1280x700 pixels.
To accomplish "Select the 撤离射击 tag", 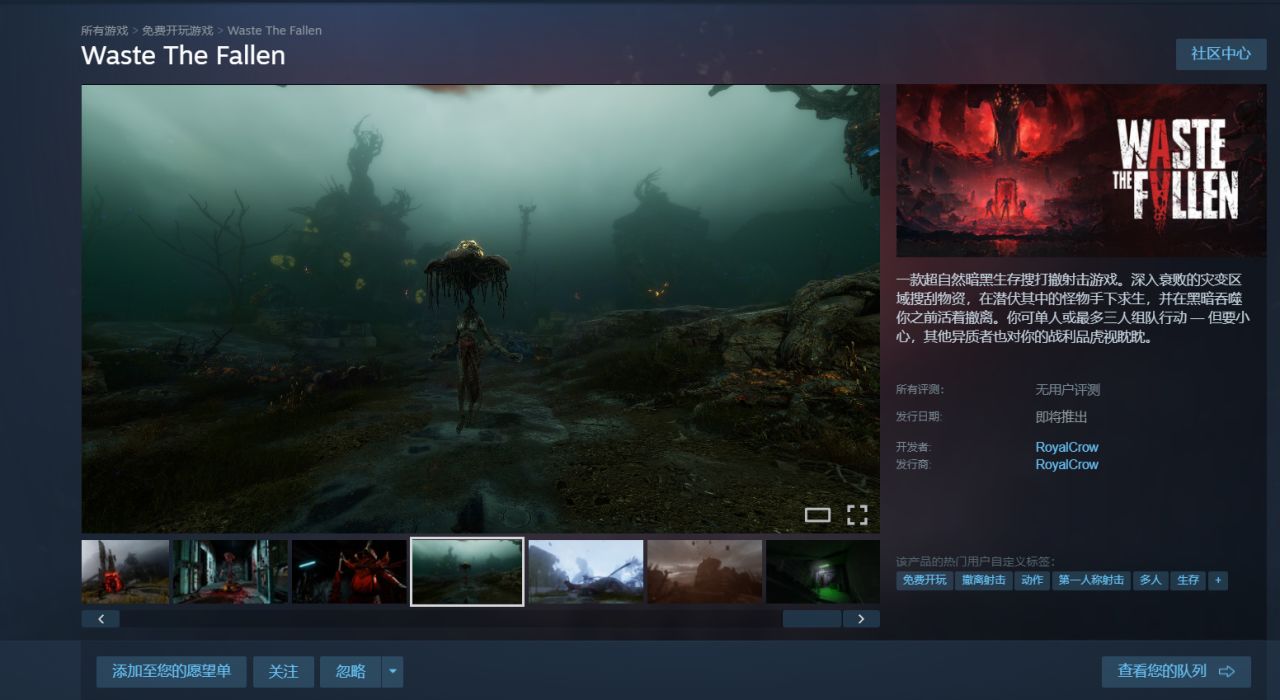I will (x=984, y=580).
